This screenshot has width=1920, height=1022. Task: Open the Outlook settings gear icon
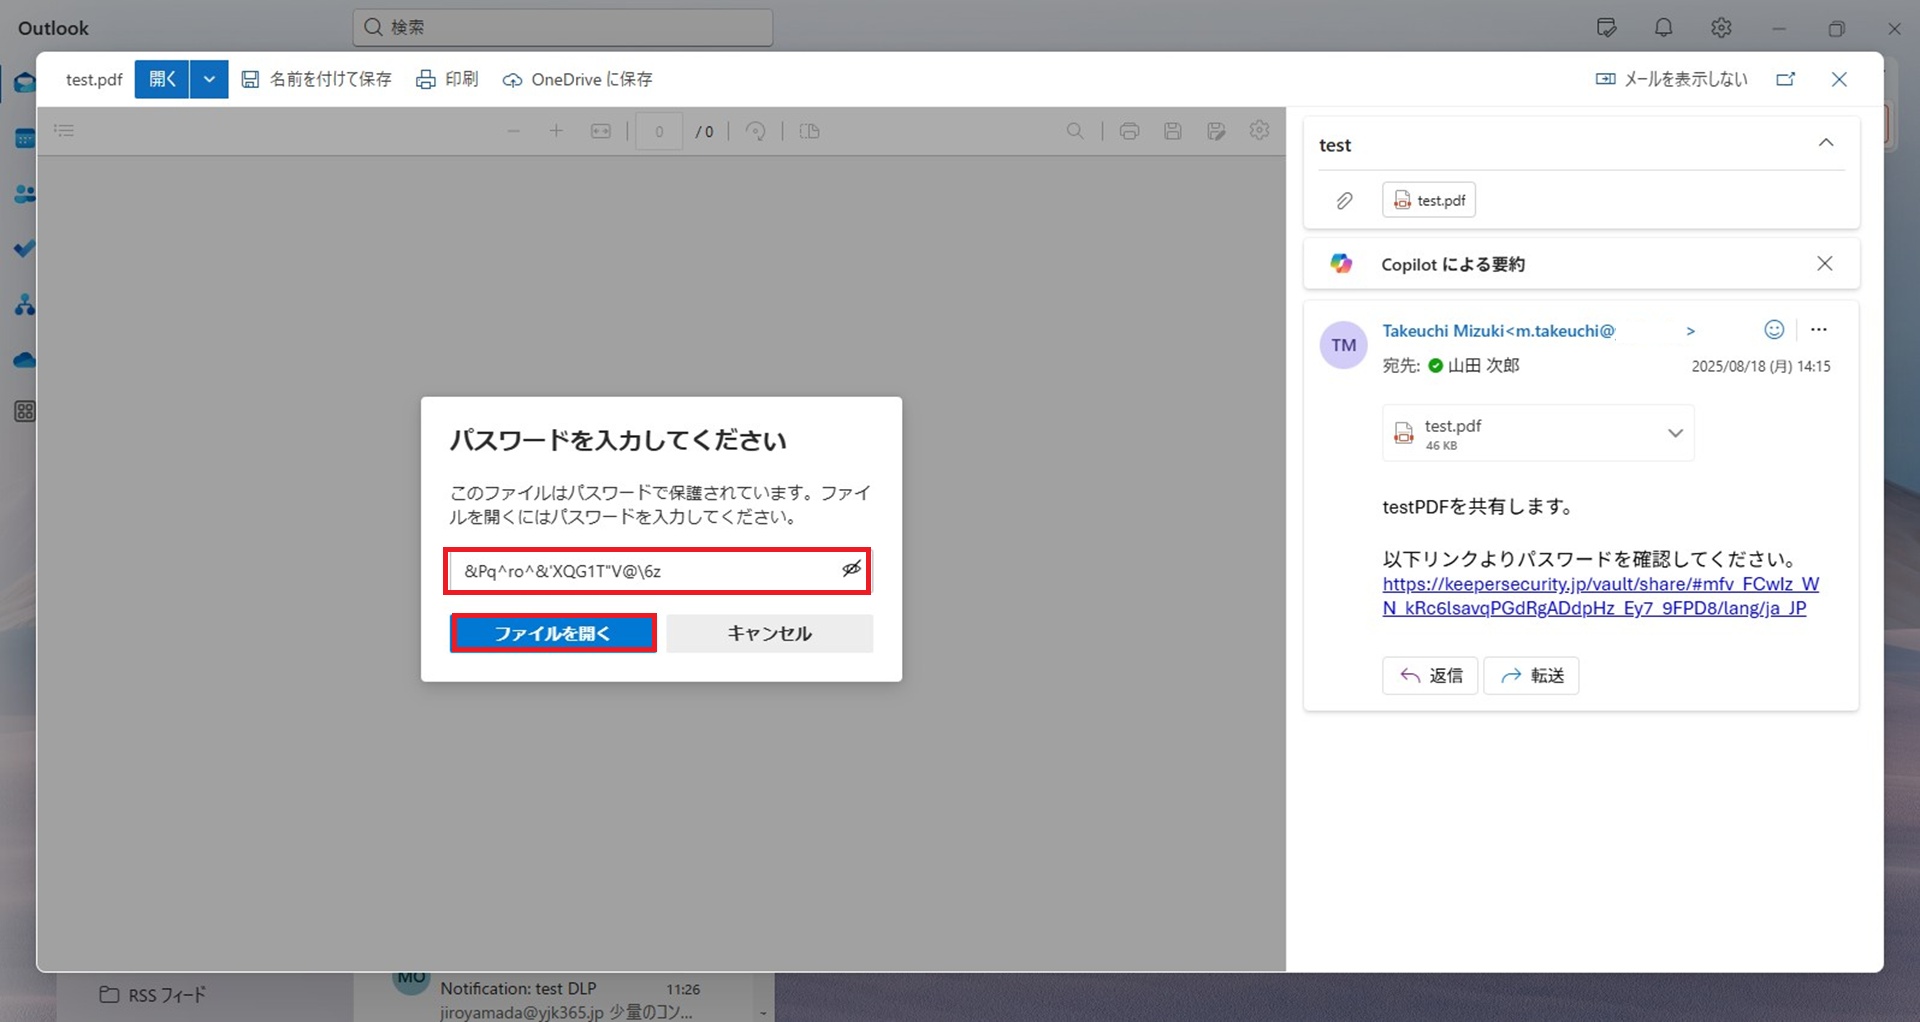[1721, 28]
